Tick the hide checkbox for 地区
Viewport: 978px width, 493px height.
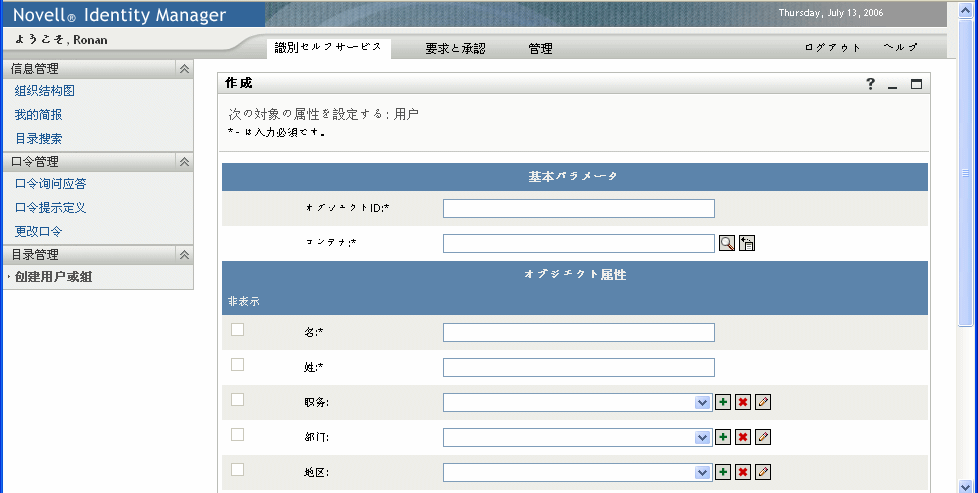(x=237, y=469)
